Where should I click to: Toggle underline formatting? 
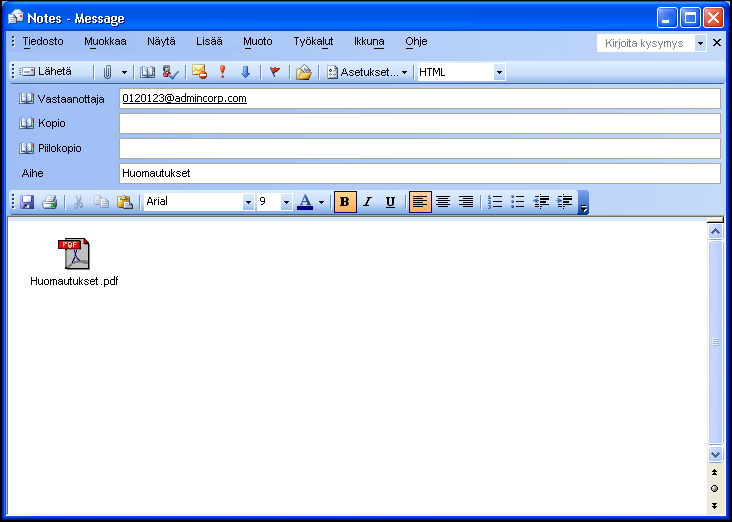click(x=390, y=202)
